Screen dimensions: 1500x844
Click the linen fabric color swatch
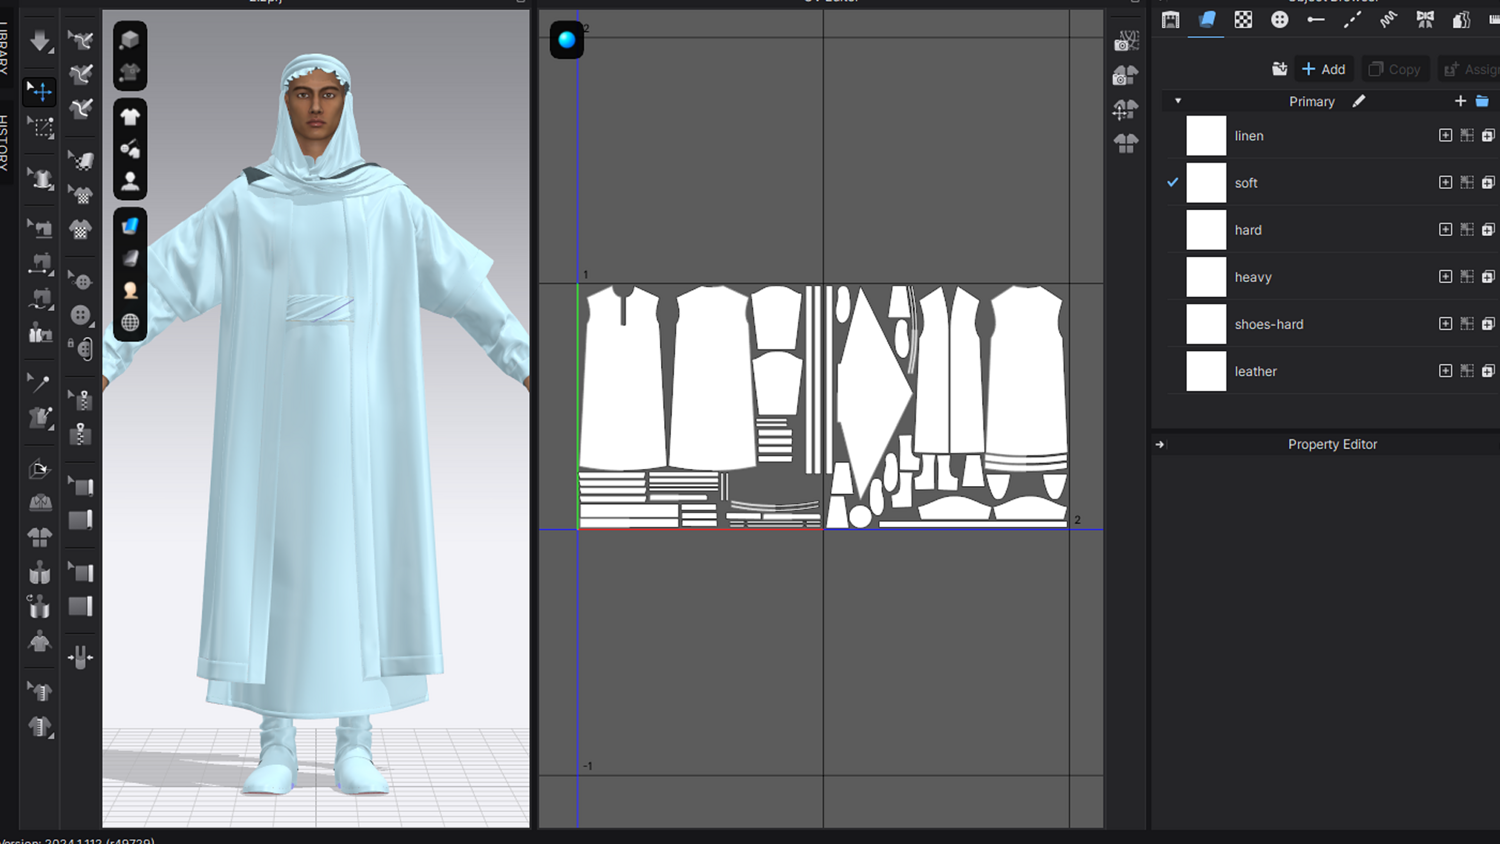pos(1206,135)
